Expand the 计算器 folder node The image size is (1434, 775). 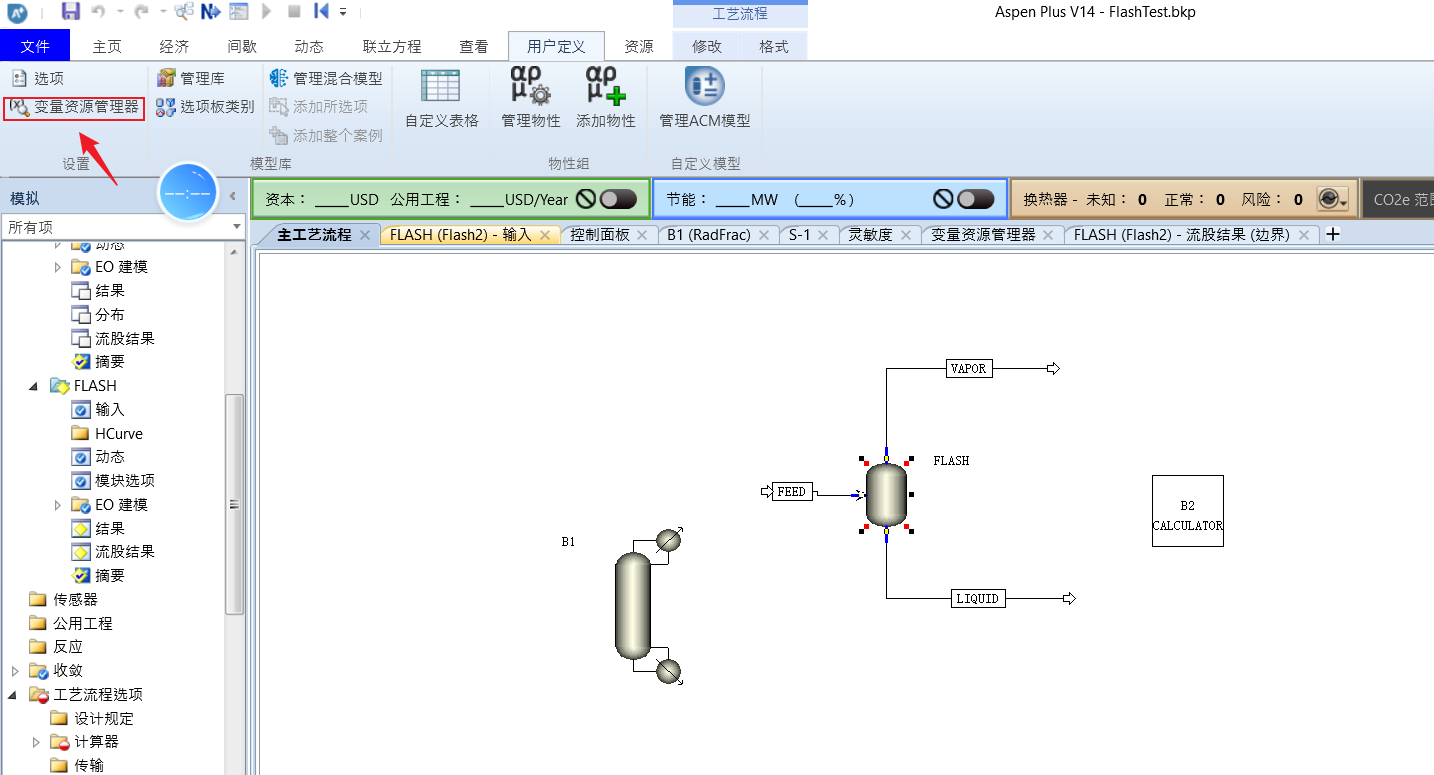(37, 742)
